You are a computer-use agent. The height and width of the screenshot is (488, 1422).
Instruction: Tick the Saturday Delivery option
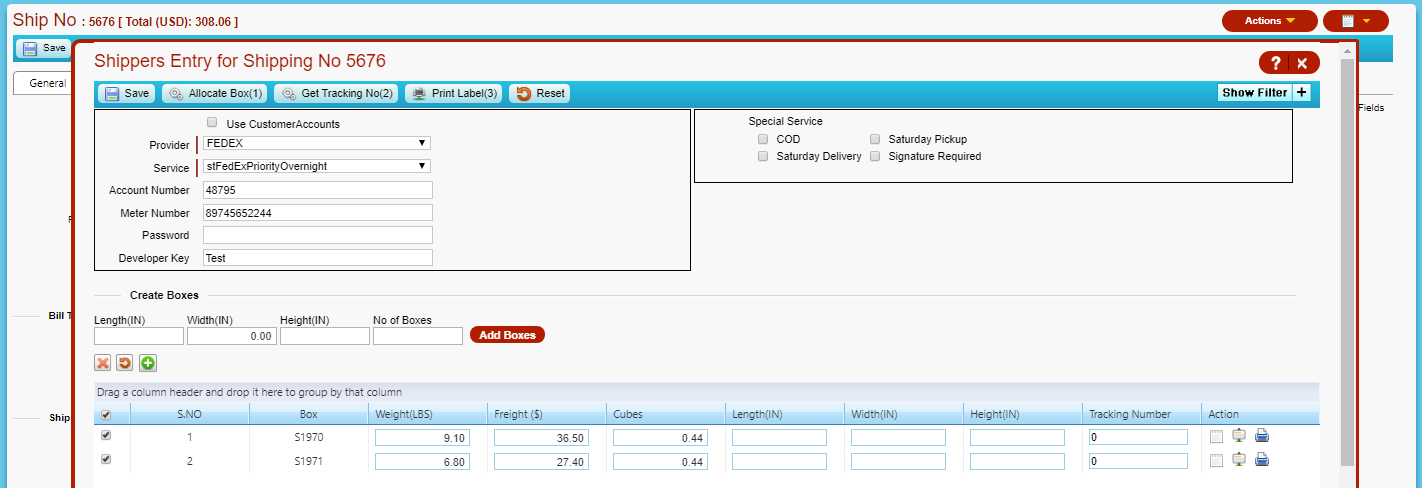763,156
